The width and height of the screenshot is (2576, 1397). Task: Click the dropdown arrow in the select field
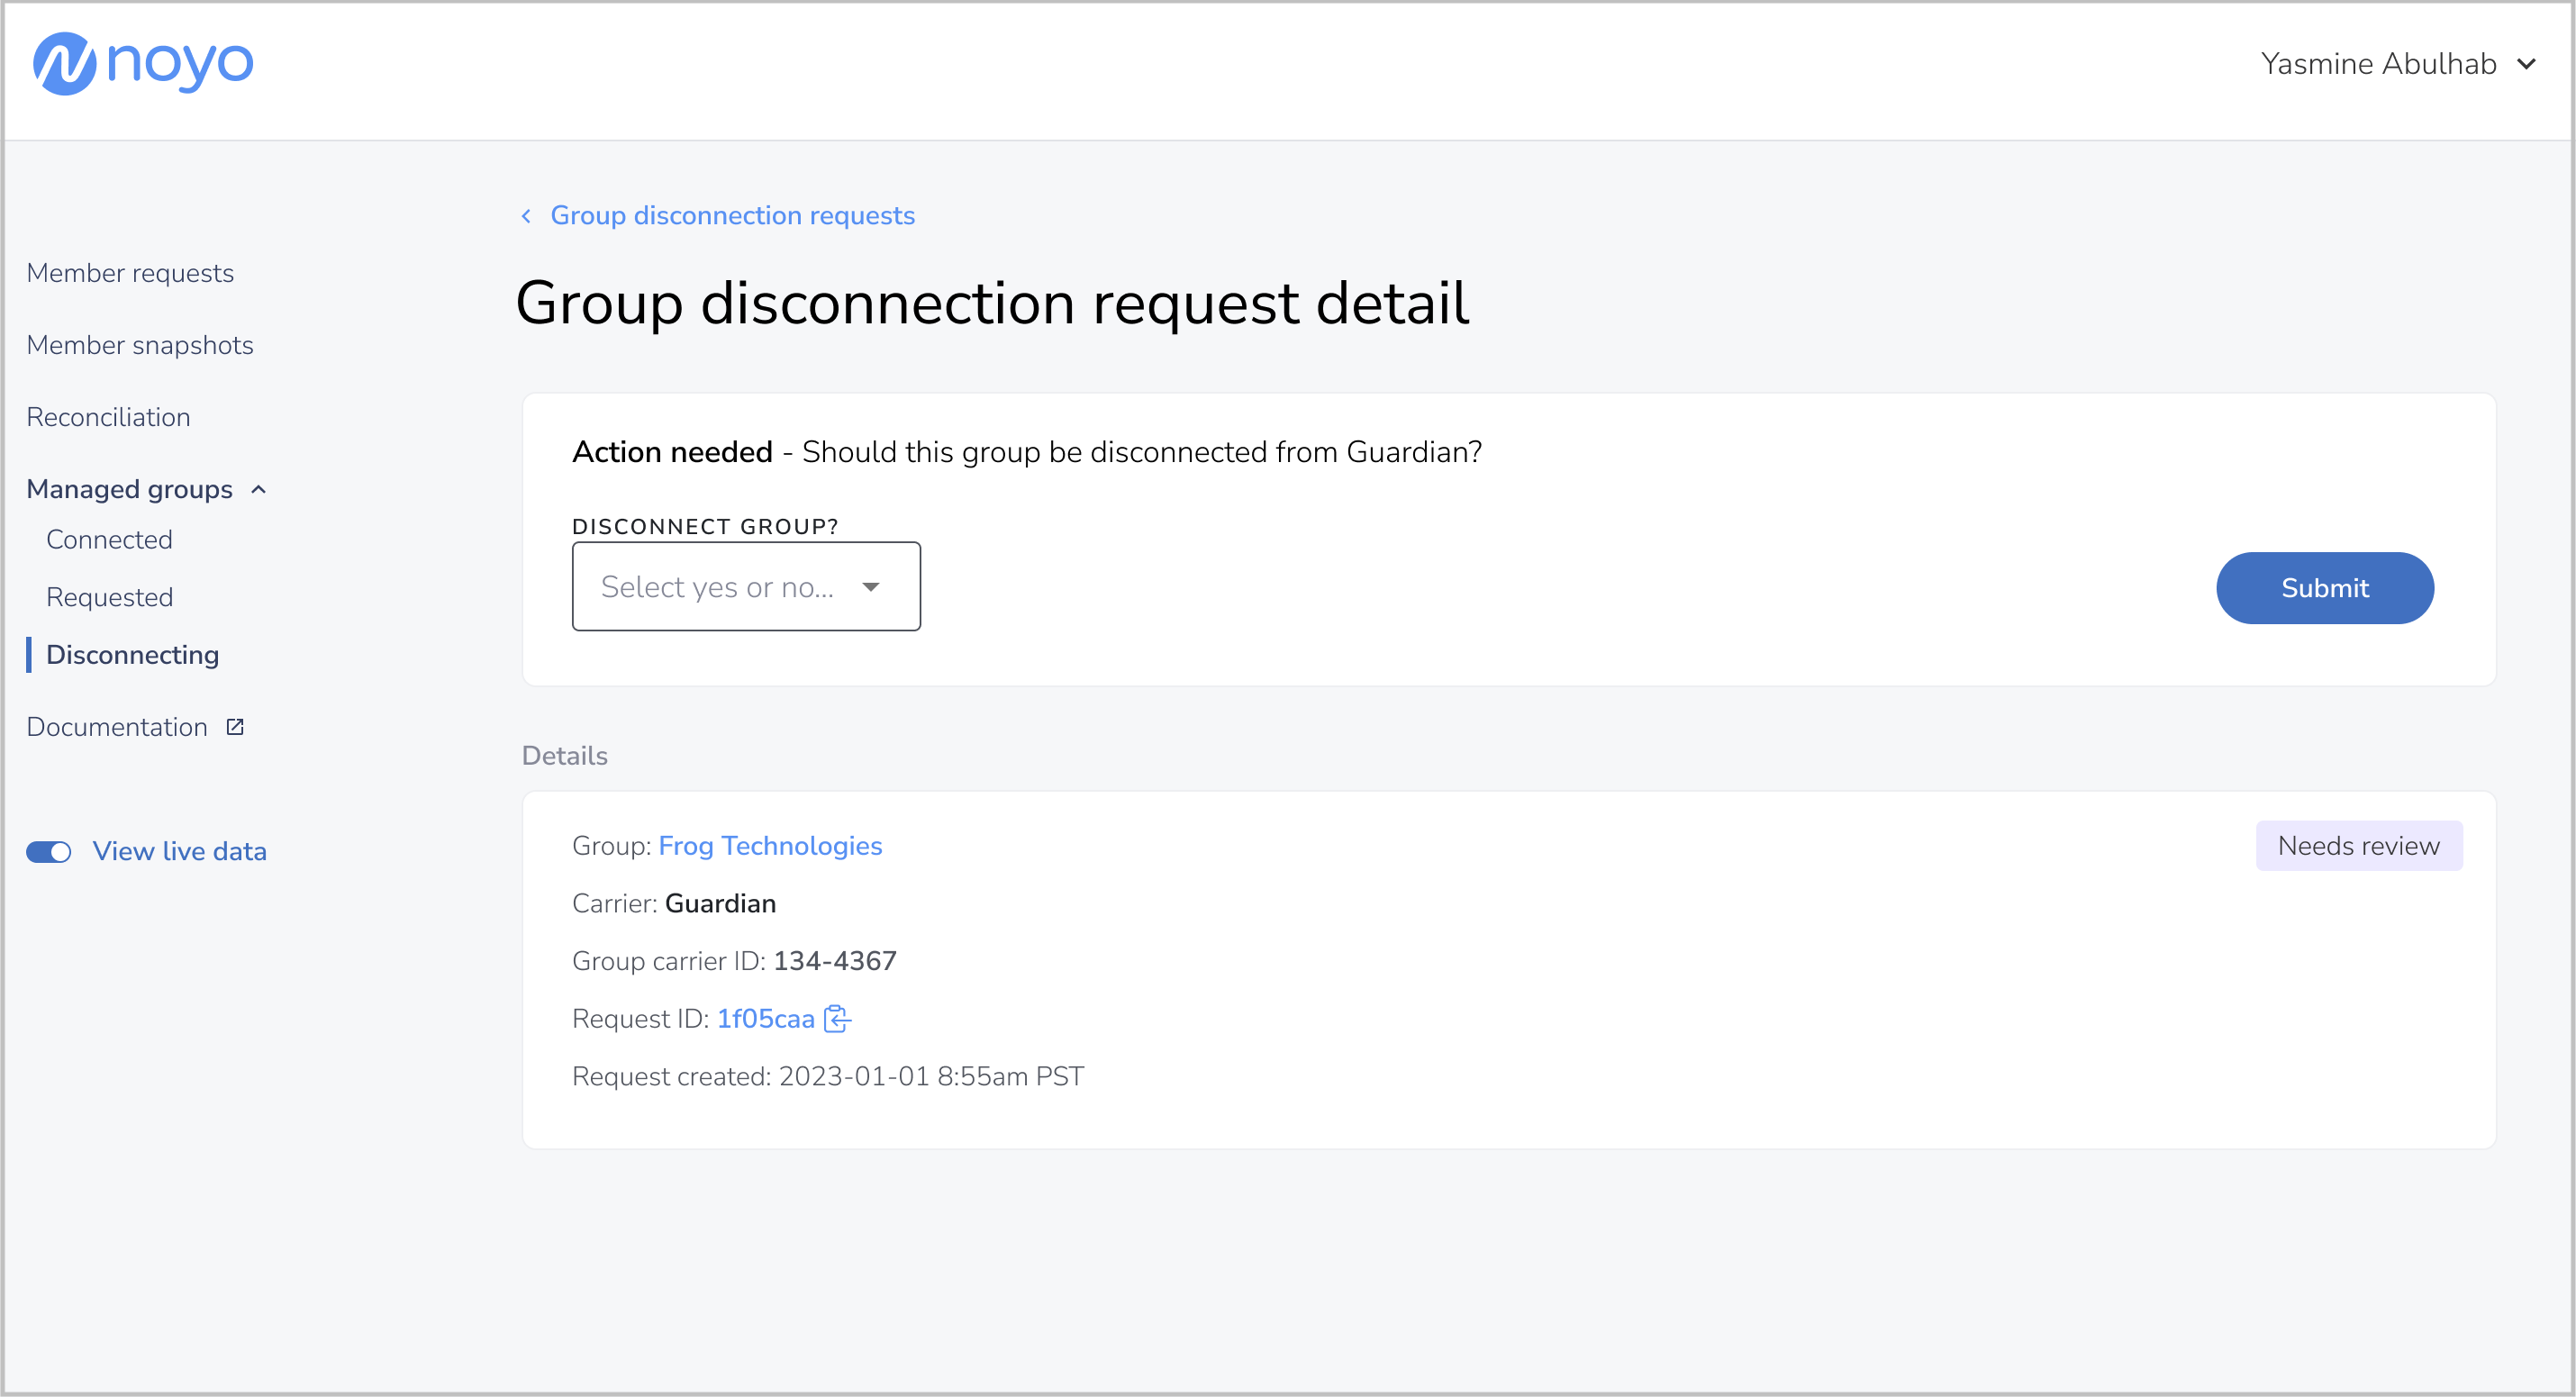click(x=871, y=587)
